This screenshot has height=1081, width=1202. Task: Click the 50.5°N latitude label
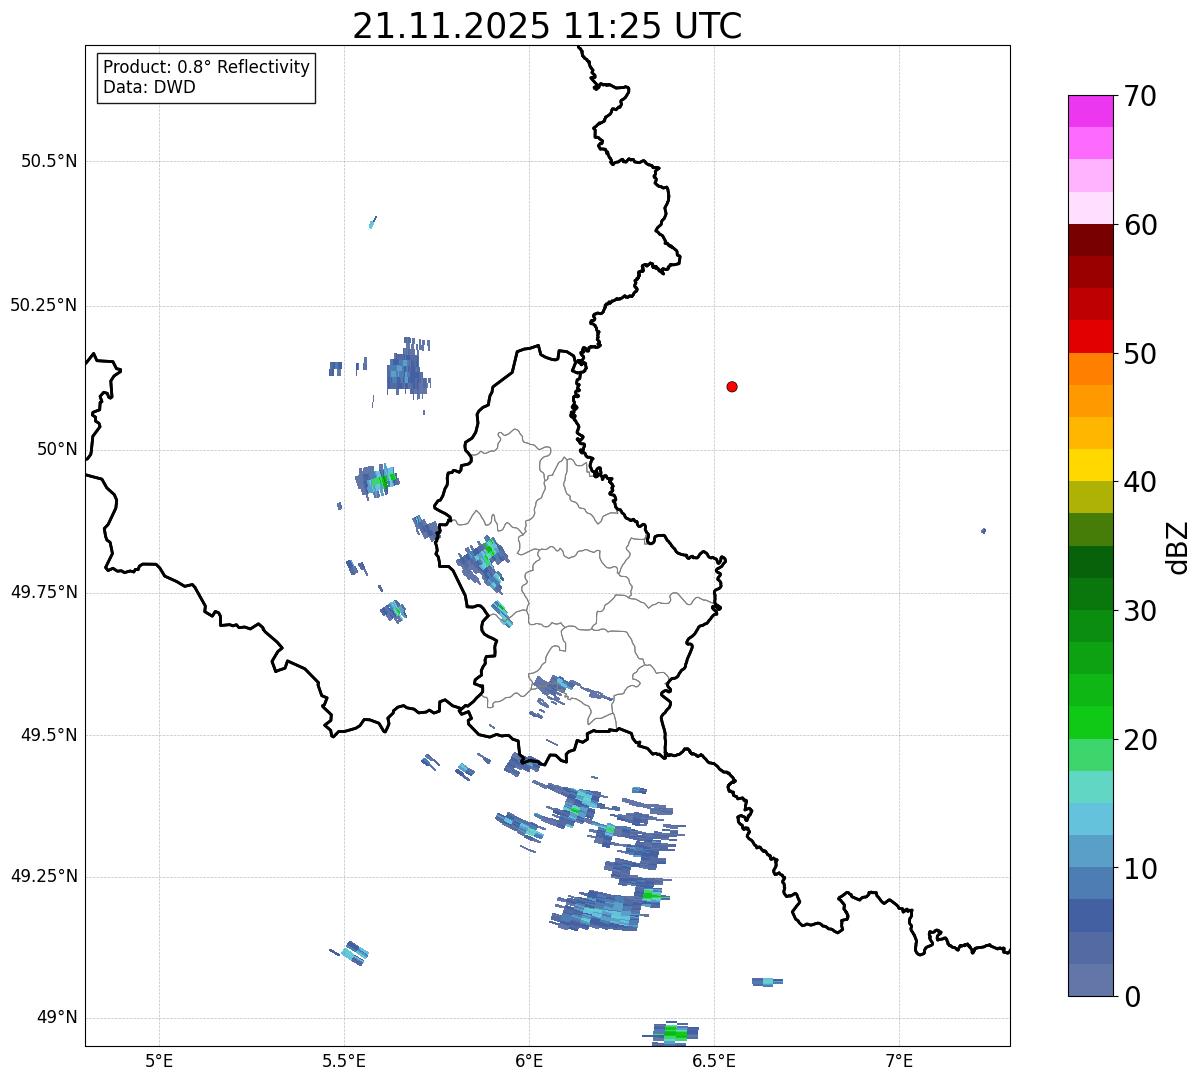[49, 161]
